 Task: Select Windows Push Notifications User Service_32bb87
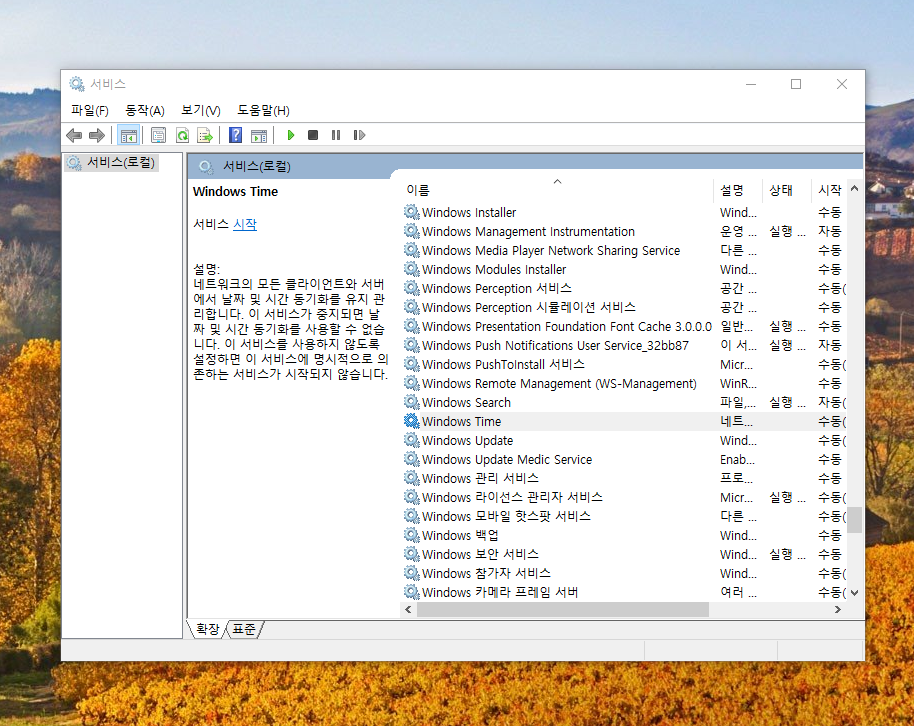[624, 345]
